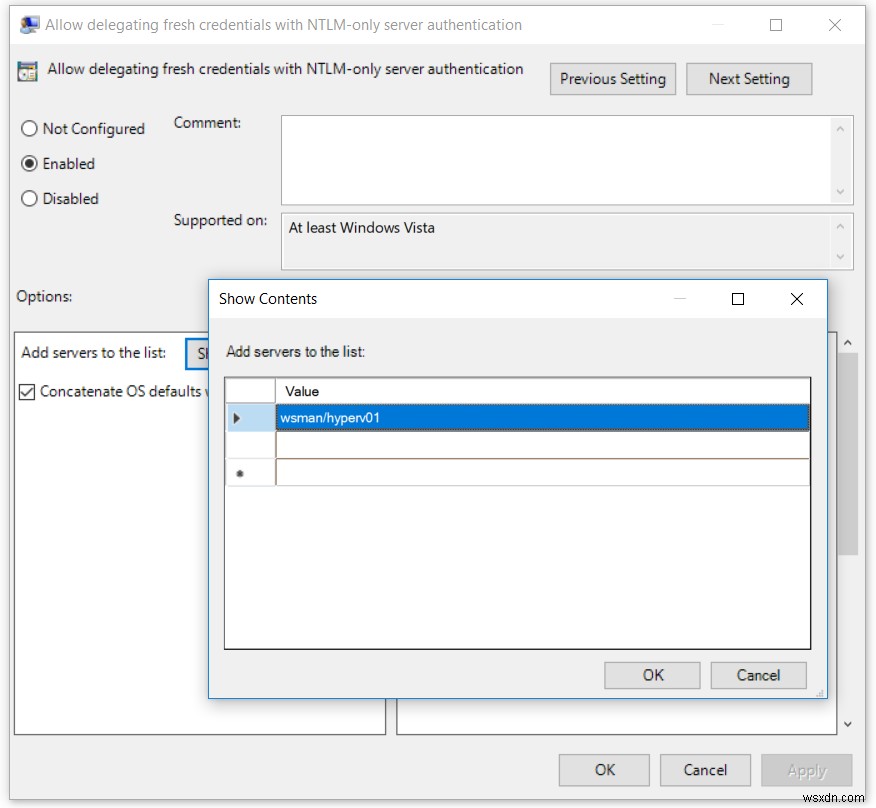876x808 pixels.
Task: Uncheck the Concatenate OS defaults checkbox
Action: [29, 391]
